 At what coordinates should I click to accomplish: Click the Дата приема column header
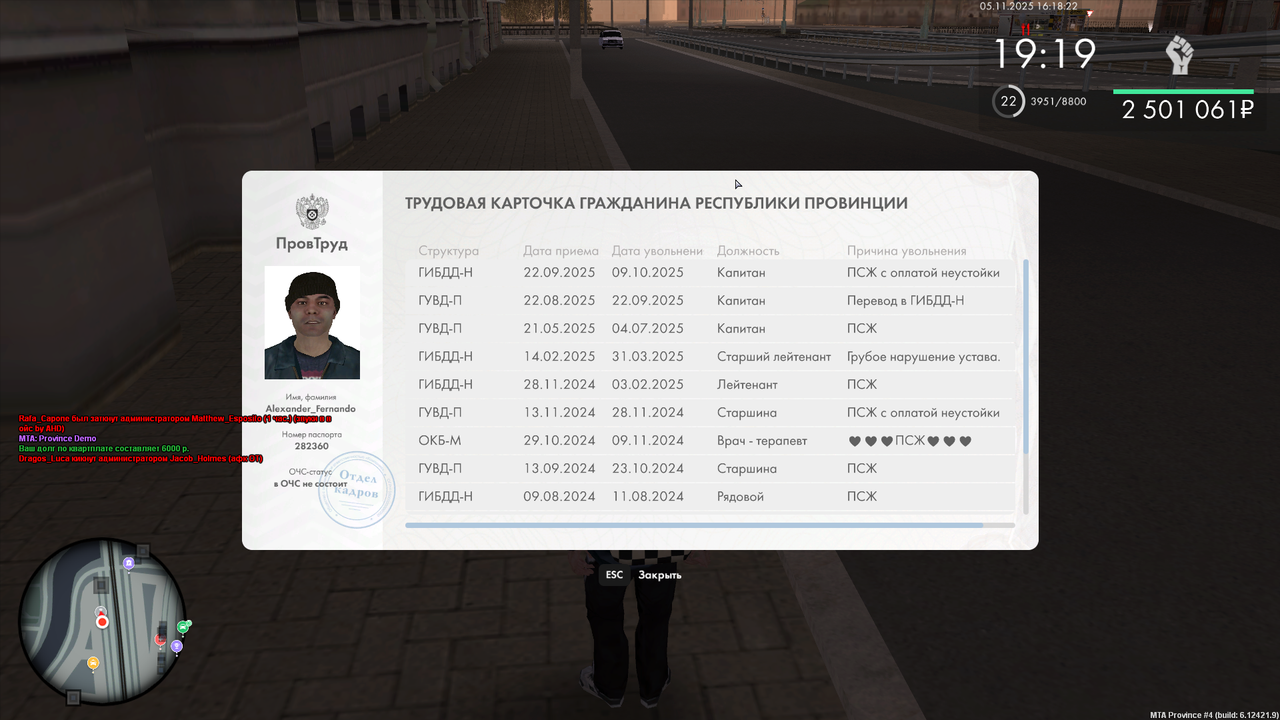click(561, 251)
